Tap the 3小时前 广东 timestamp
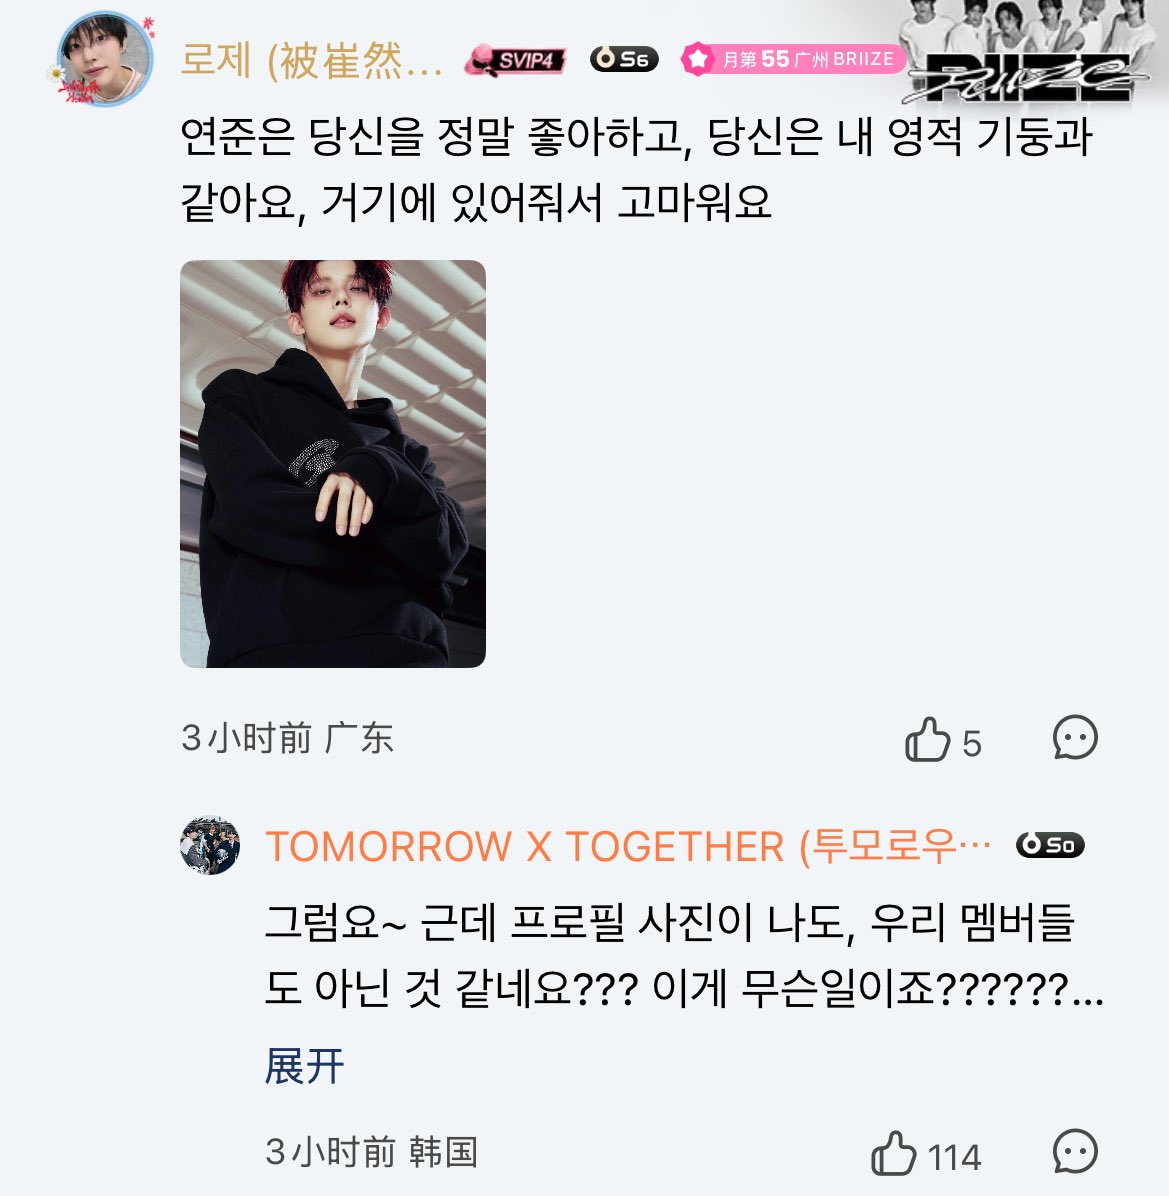 (x=287, y=738)
